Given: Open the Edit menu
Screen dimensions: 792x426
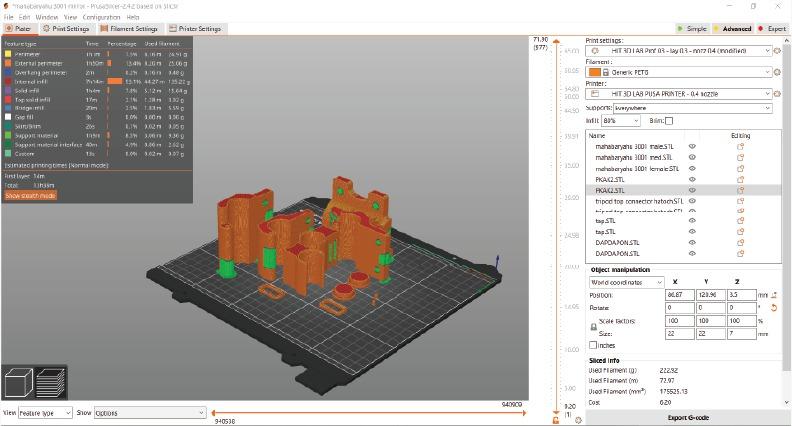Looking at the screenshot, I should (x=24, y=17).
